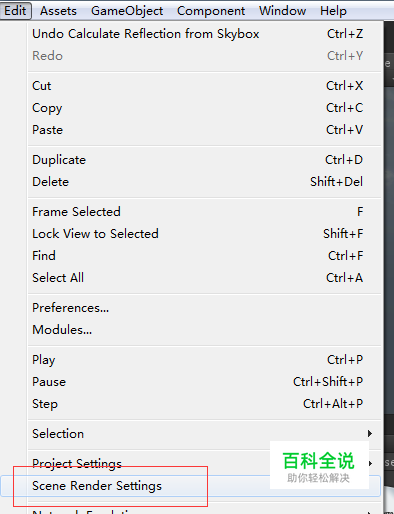Expand the Project Settings submenu
The height and width of the screenshot is (514, 394).
(205, 464)
